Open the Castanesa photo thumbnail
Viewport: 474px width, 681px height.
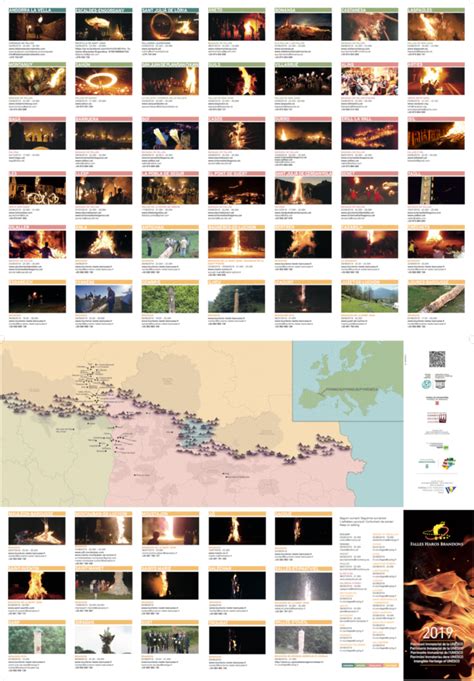pos(370,27)
